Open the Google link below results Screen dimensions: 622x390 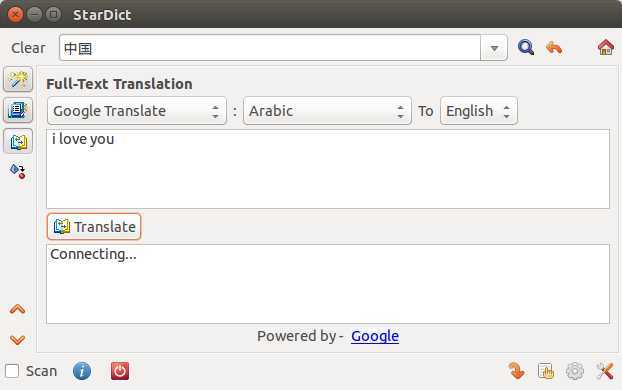pos(375,336)
